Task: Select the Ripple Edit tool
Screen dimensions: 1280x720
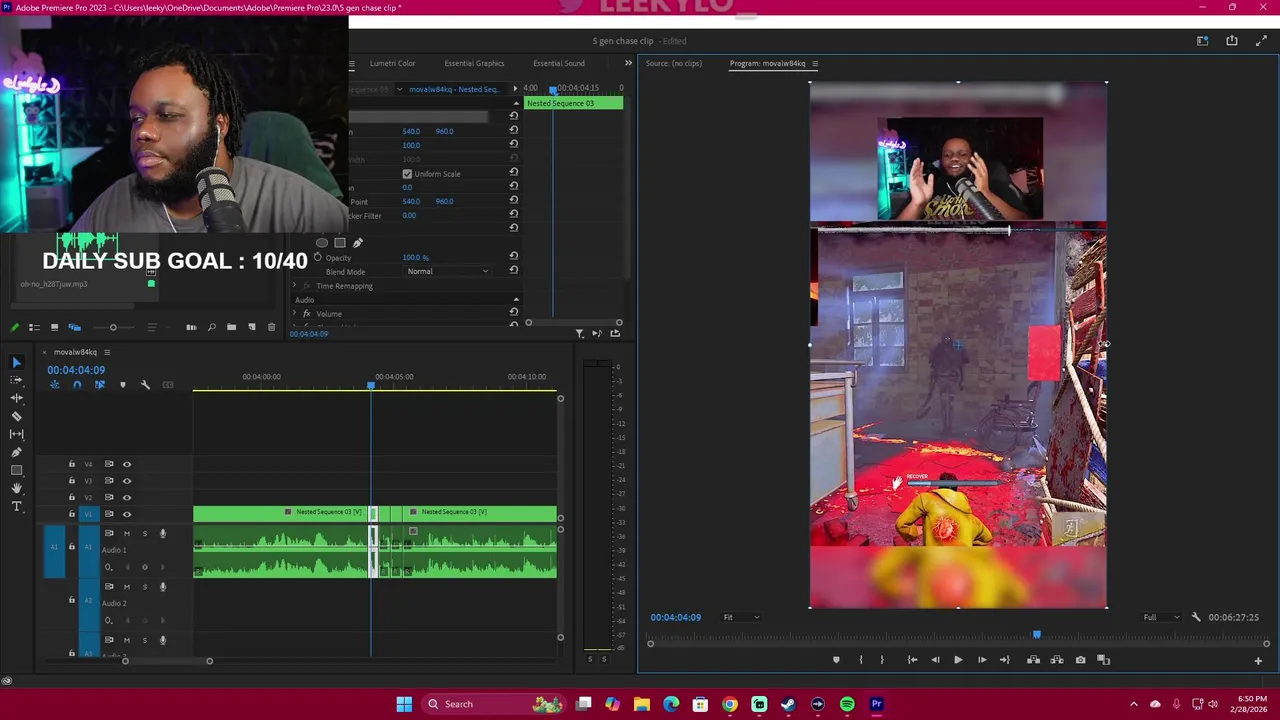Action: point(17,398)
